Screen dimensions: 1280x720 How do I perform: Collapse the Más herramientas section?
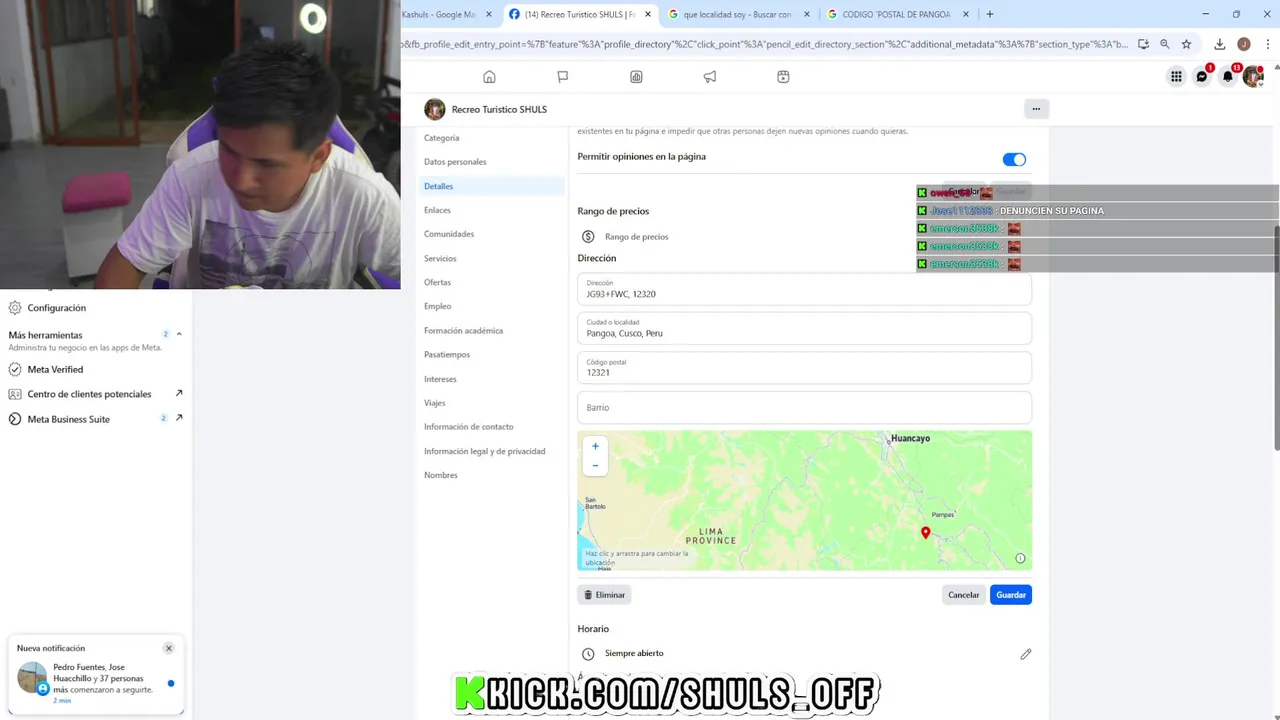pos(179,334)
